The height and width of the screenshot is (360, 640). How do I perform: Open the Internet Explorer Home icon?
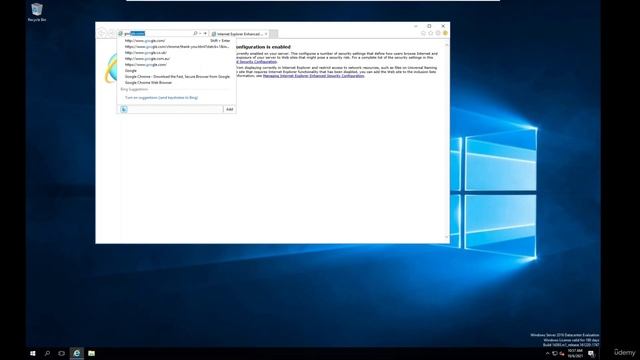tap(423, 33)
